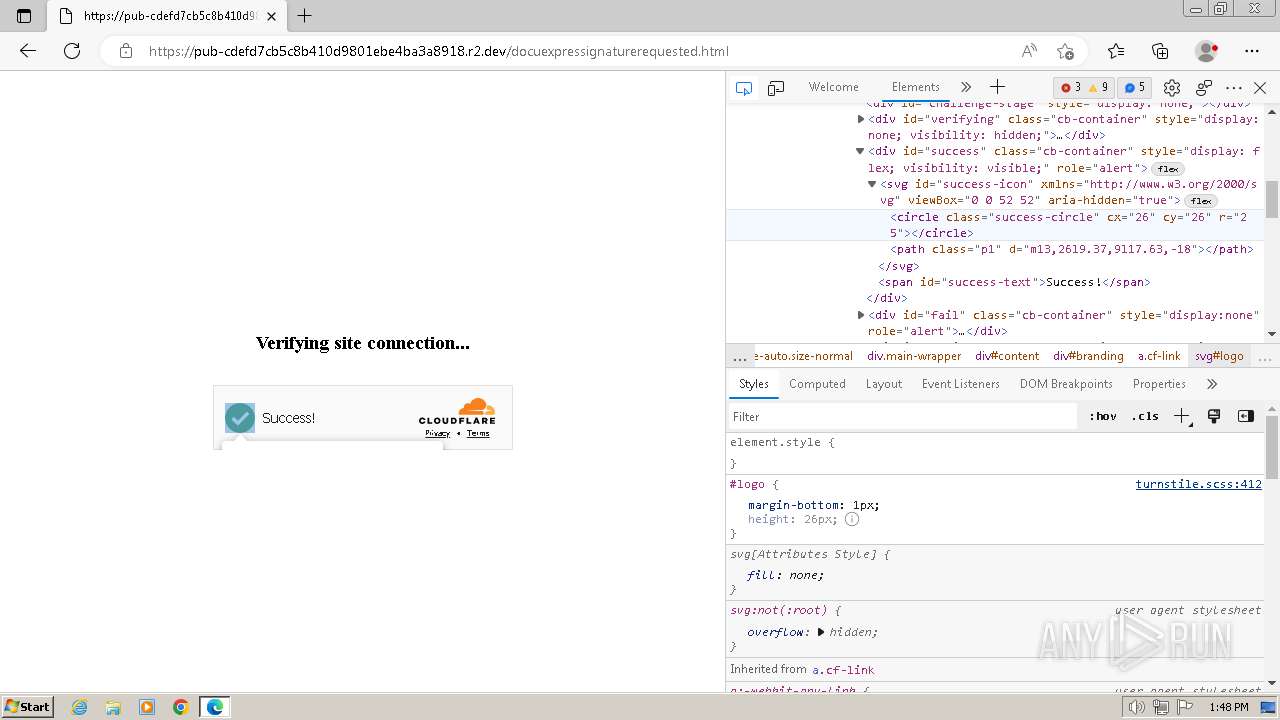Viewport: 1280px width, 720px height.
Task: Select the span success-text row
Action: [x=996, y=282]
